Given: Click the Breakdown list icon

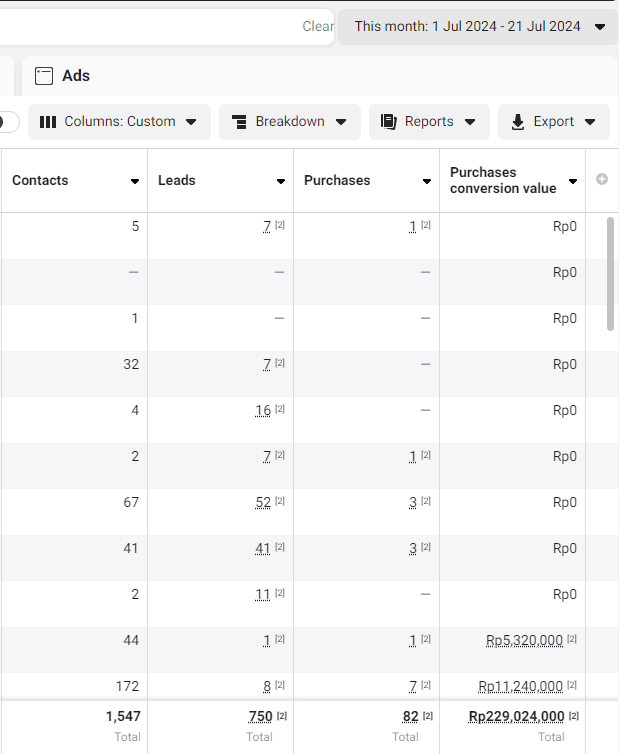Looking at the screenshot, I should pyautogui.click(x=239, y=122).
